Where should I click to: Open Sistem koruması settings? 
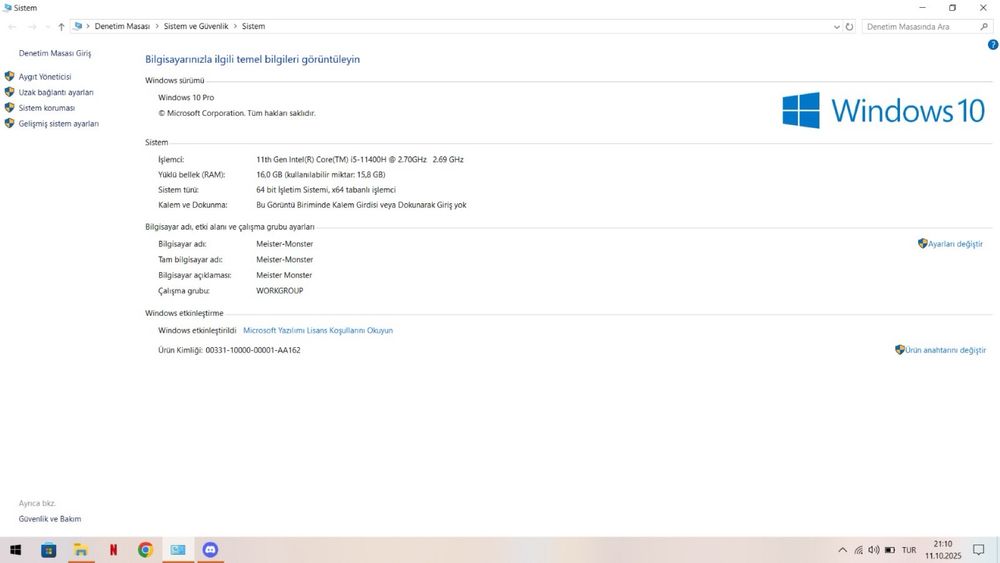[x=47, y=108]
